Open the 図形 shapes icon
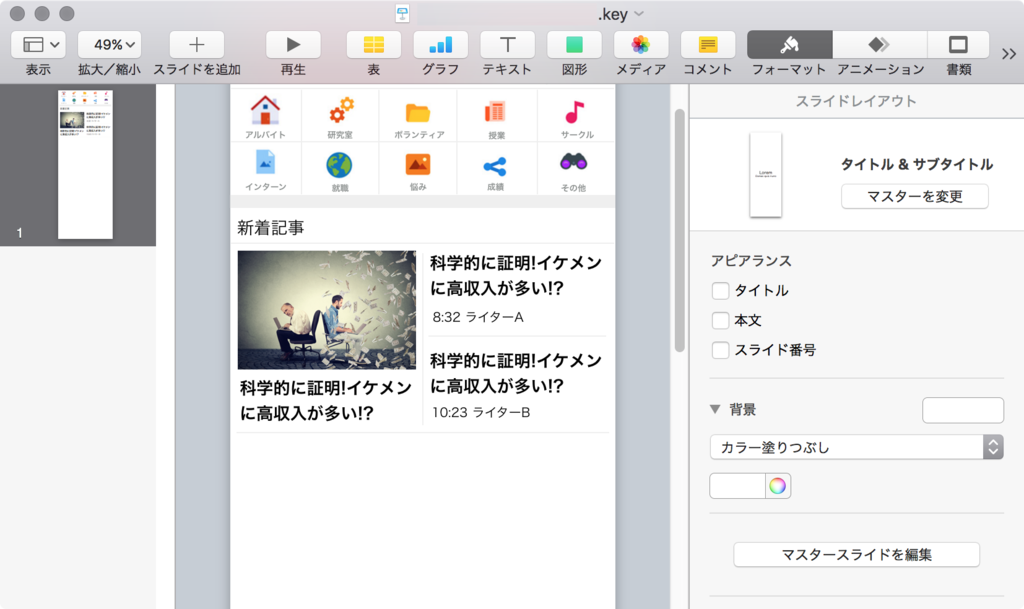 (574, 44)
